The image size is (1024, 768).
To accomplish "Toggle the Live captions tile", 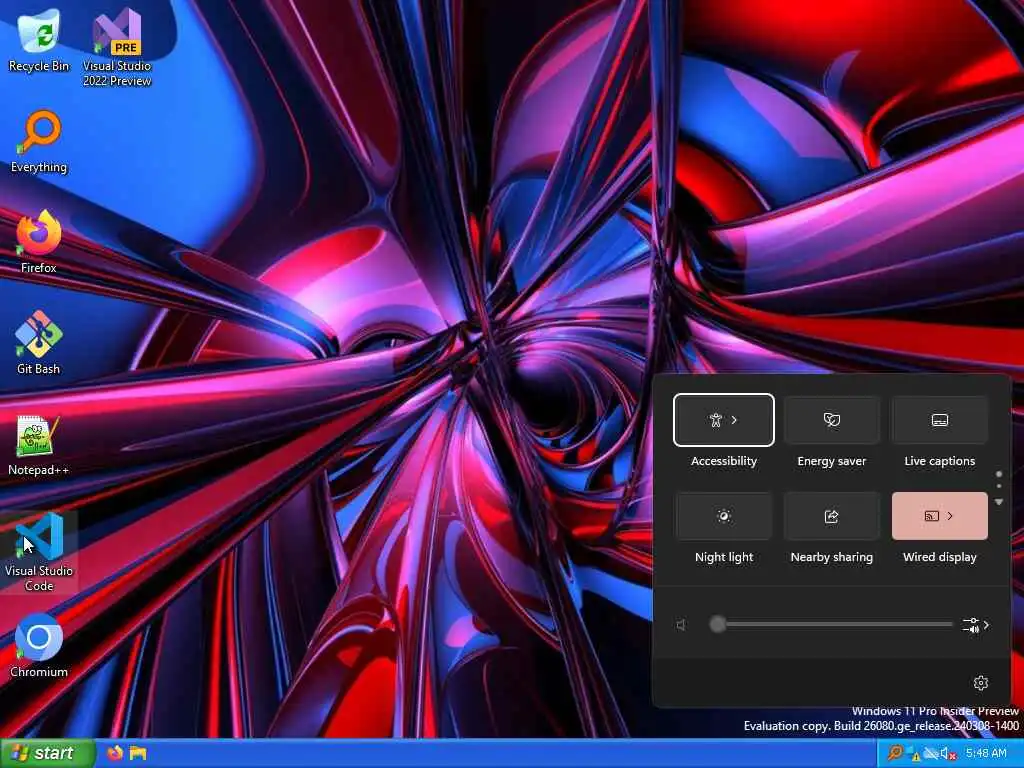I will click(940, 420).
